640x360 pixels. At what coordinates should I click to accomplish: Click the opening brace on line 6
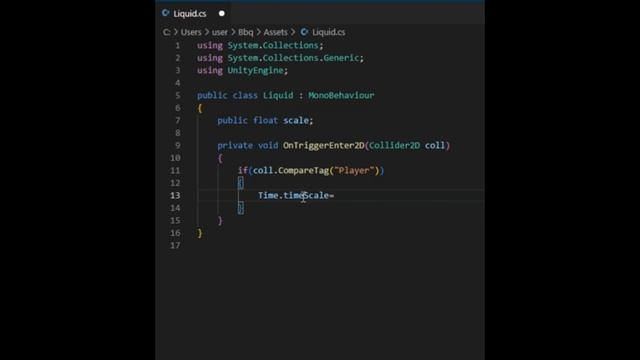[x=200, y=108]
